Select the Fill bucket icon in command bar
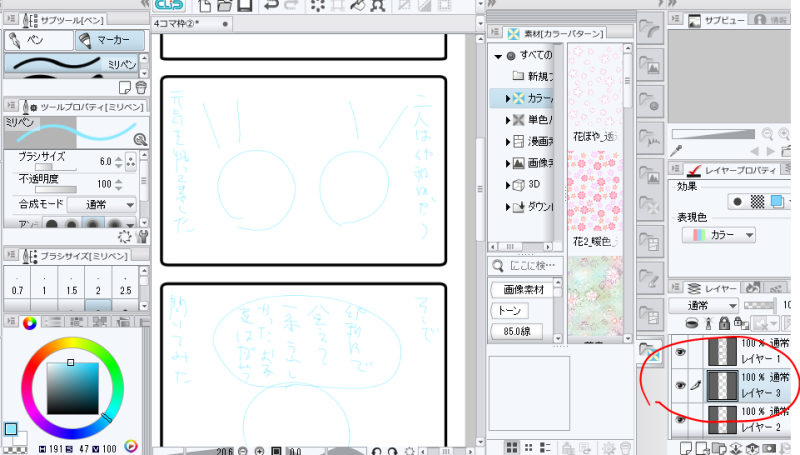The height and width of the screenshot is (455, 800). 358,6
